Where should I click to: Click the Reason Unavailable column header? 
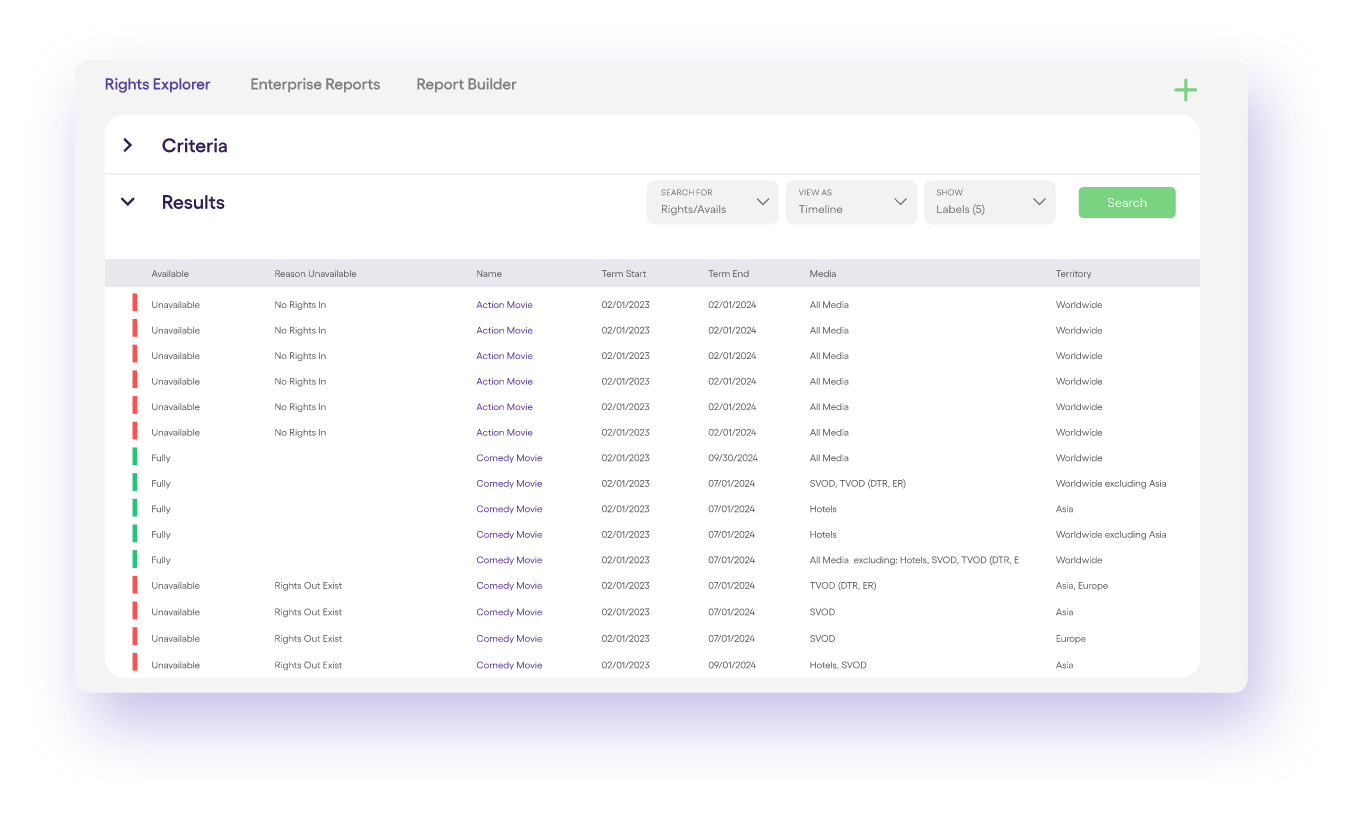[x=315, y=274]
